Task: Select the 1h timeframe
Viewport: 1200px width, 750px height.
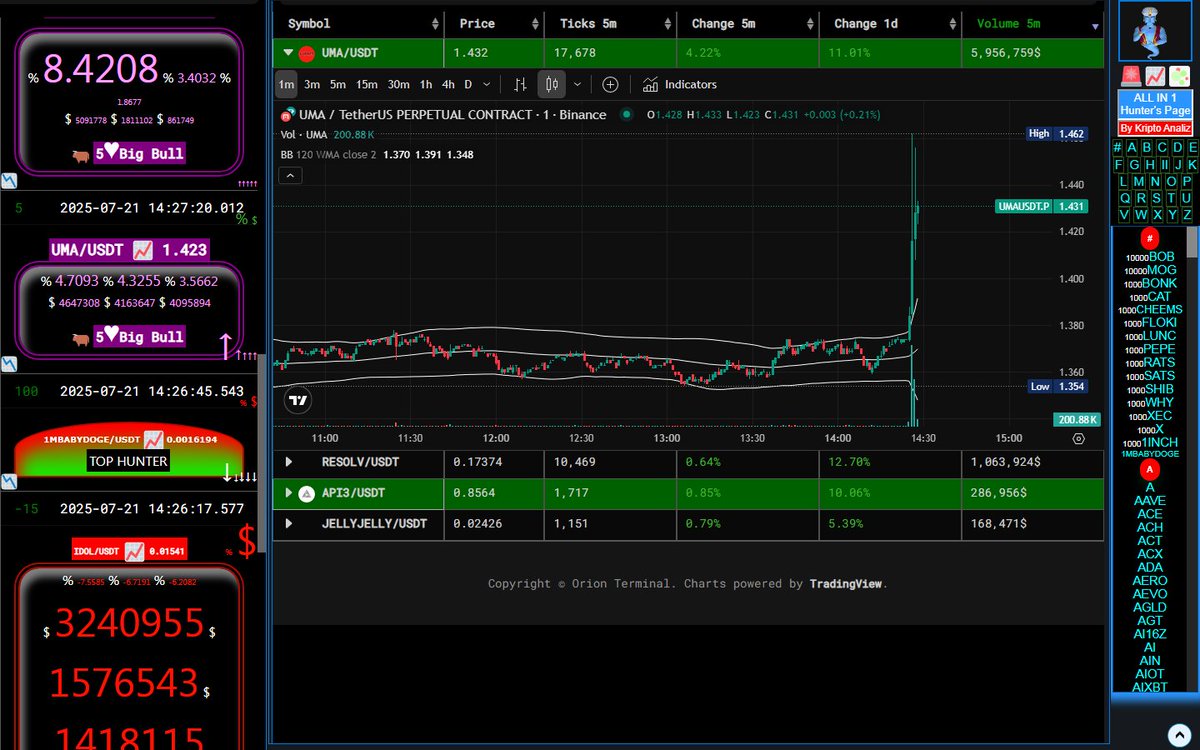Action: (426, 85)
